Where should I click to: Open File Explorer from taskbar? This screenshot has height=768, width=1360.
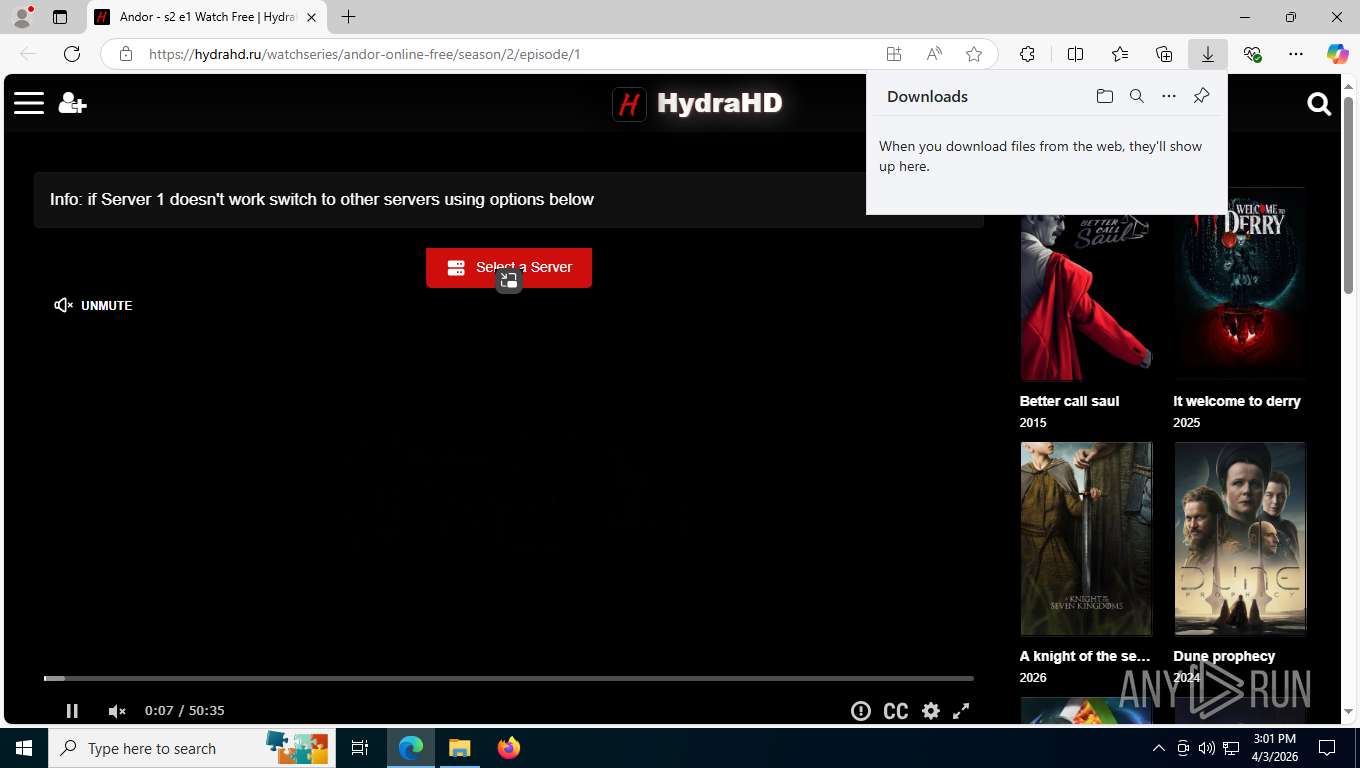pyautogui.click(x=459, y=748)
